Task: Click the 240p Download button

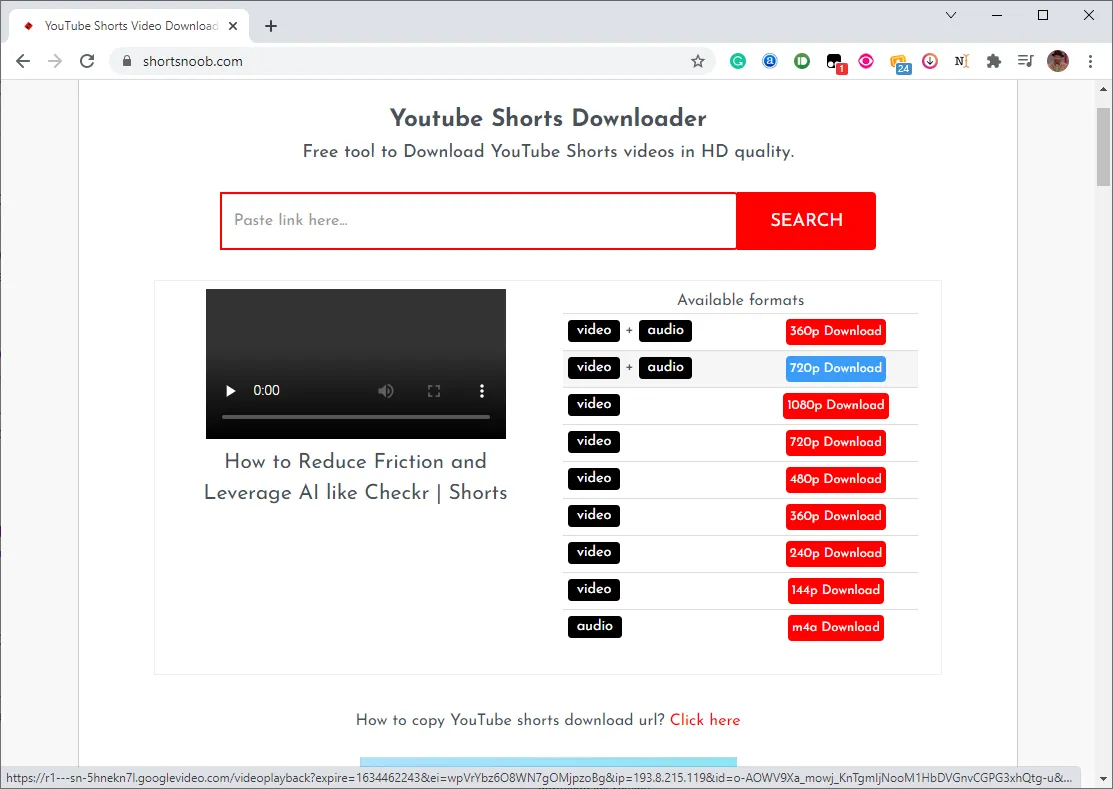Action: tap(835, 553)
